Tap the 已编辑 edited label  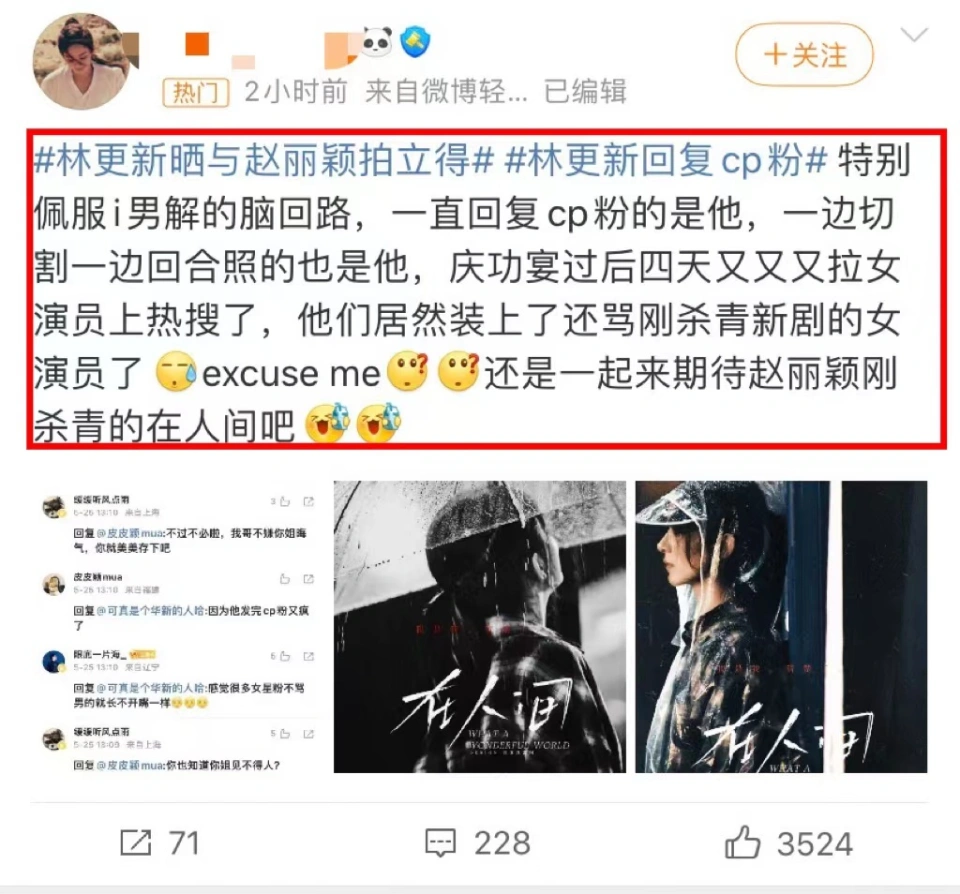[585, 92]
